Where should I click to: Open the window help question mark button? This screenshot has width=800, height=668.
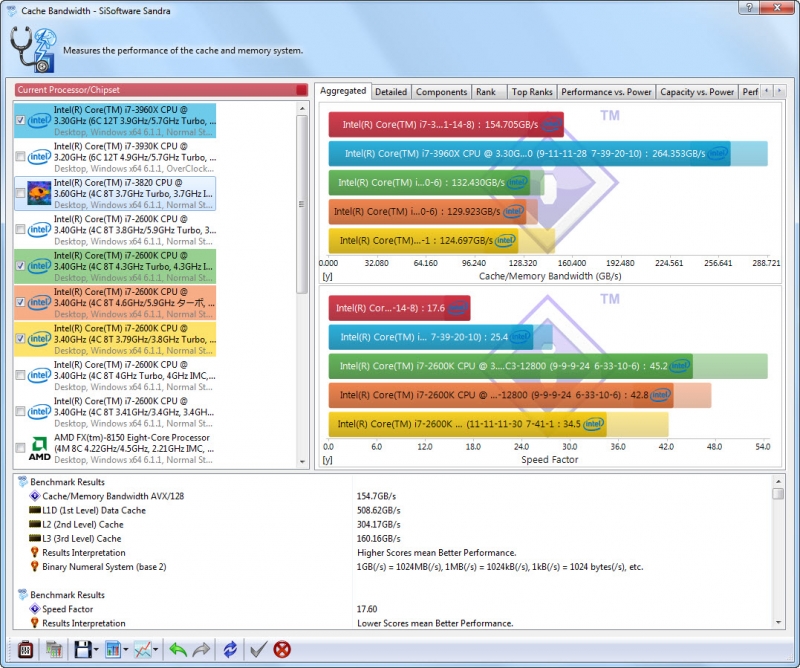tap(749, 8)
